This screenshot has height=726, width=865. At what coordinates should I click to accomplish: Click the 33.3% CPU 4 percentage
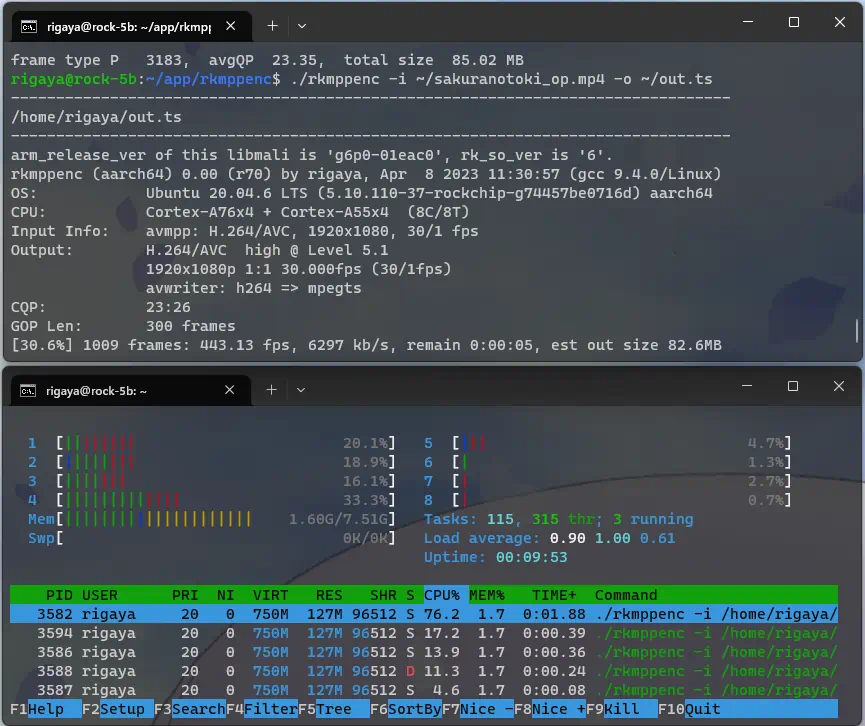pyautogui.click(x=365, y=500)
